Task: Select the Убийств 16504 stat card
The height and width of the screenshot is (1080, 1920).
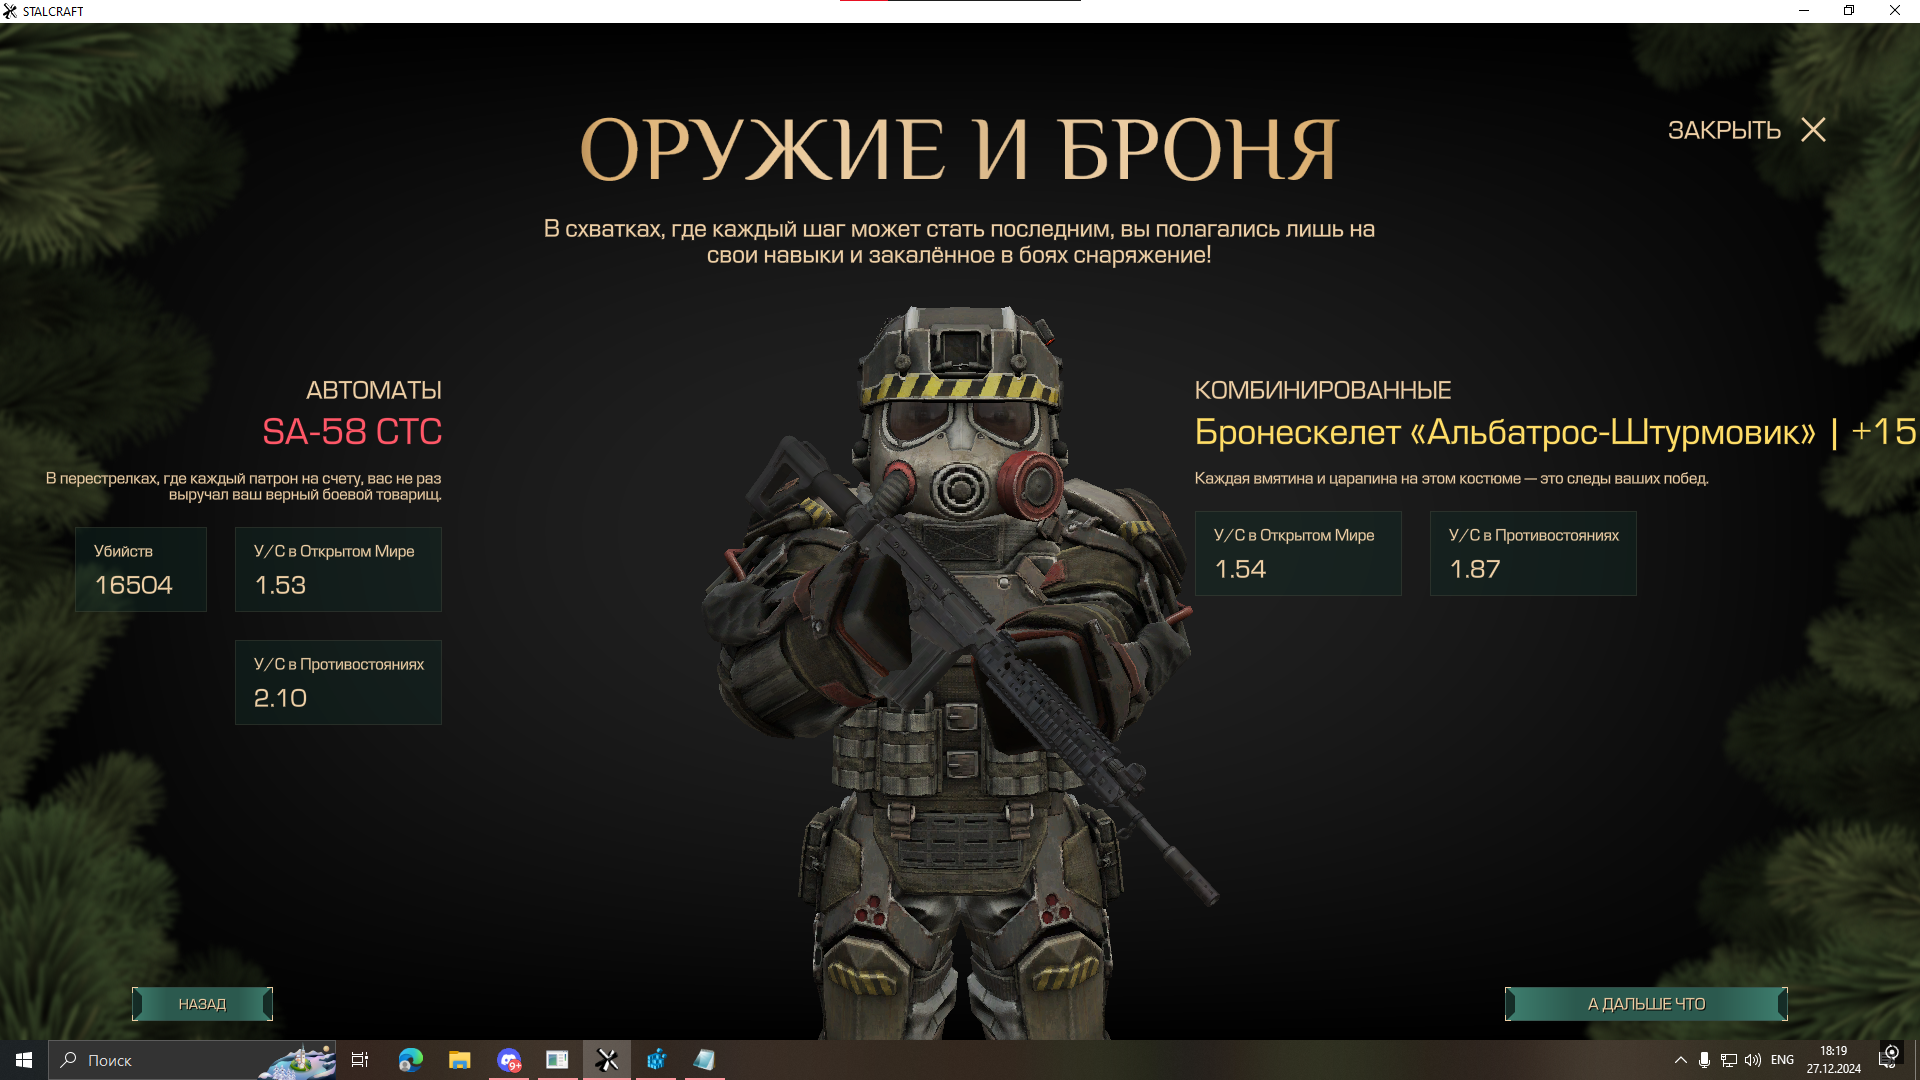Action: point(141,570)
